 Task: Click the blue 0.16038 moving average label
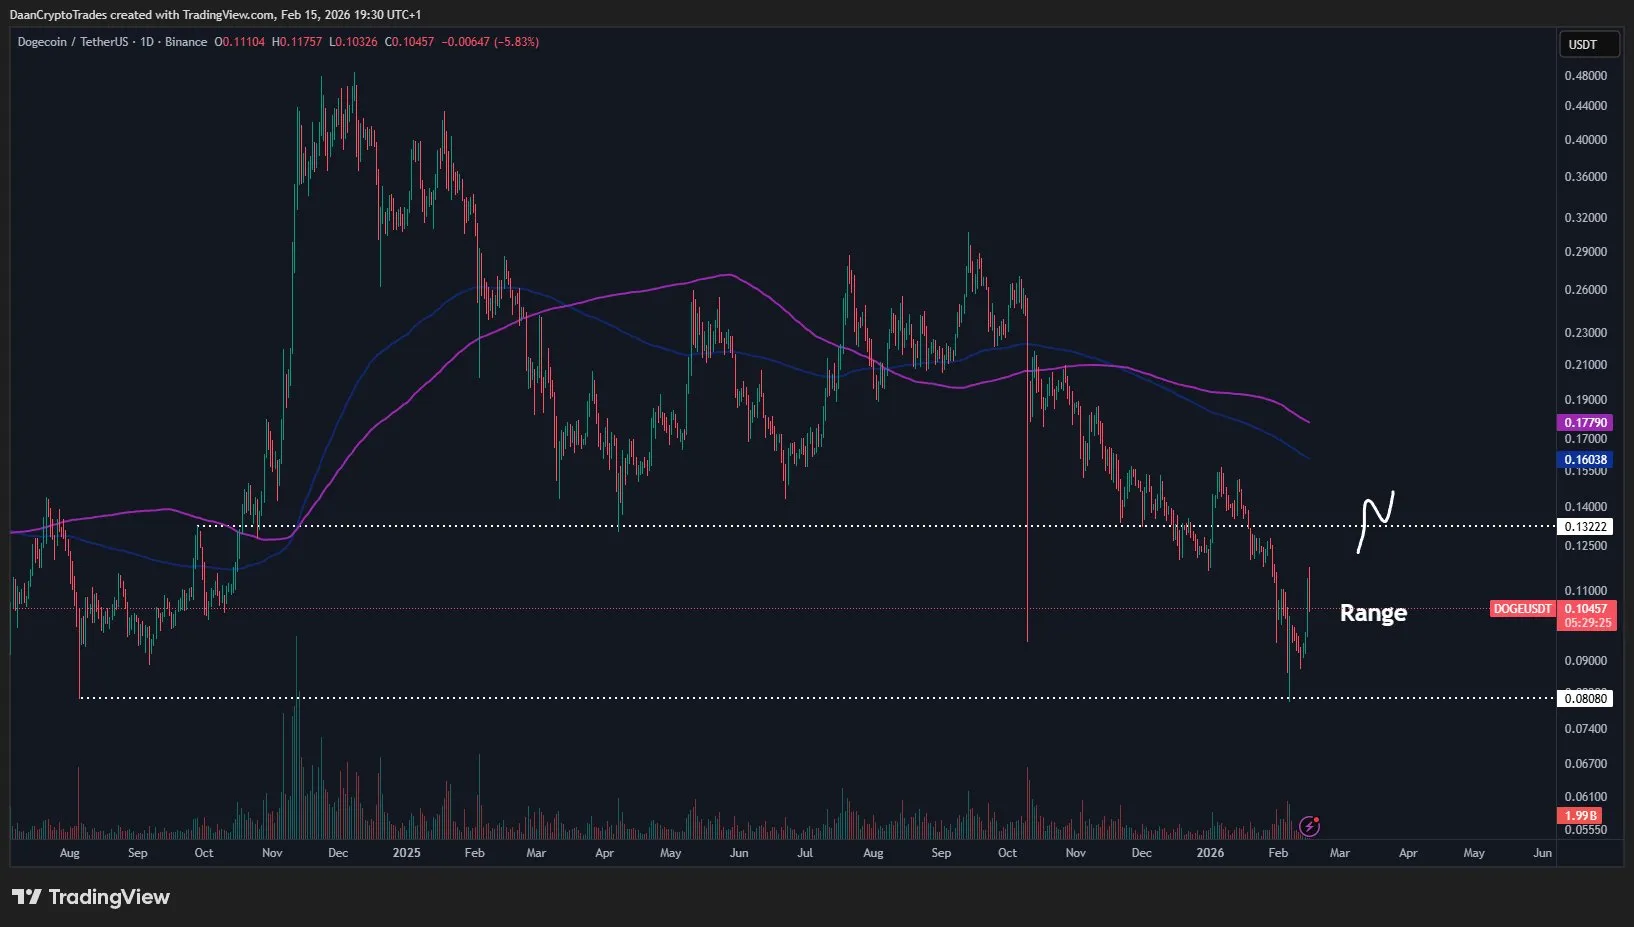tap(1587, 459)
